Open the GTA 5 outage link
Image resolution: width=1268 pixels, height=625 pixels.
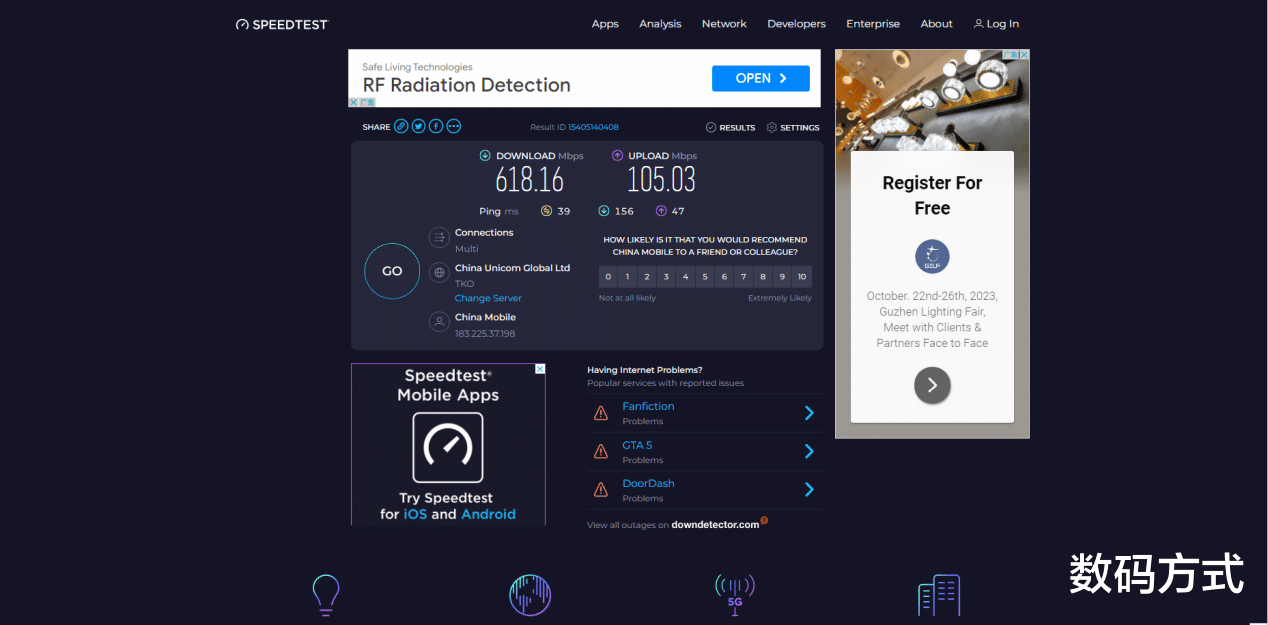[x=637, y=445]
